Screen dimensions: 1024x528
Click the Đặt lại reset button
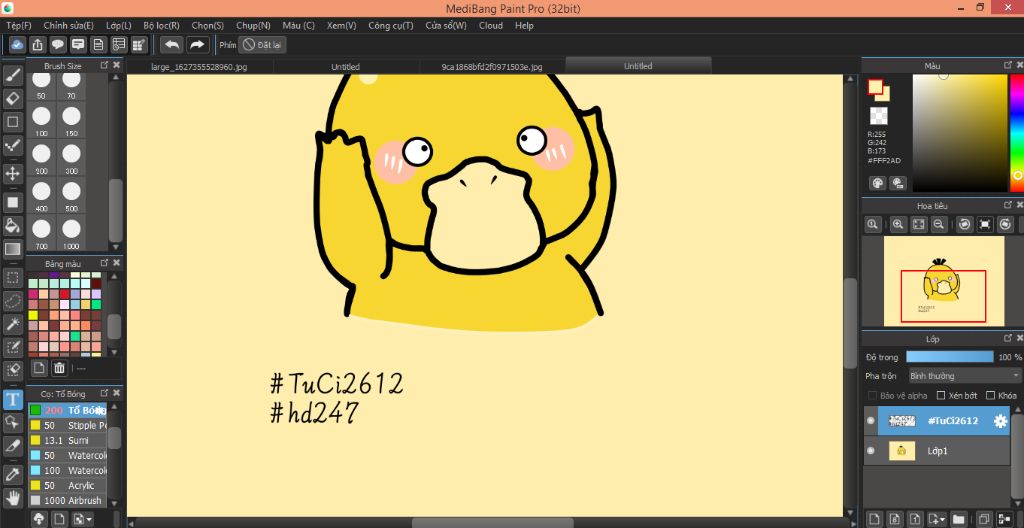point(263,44)
